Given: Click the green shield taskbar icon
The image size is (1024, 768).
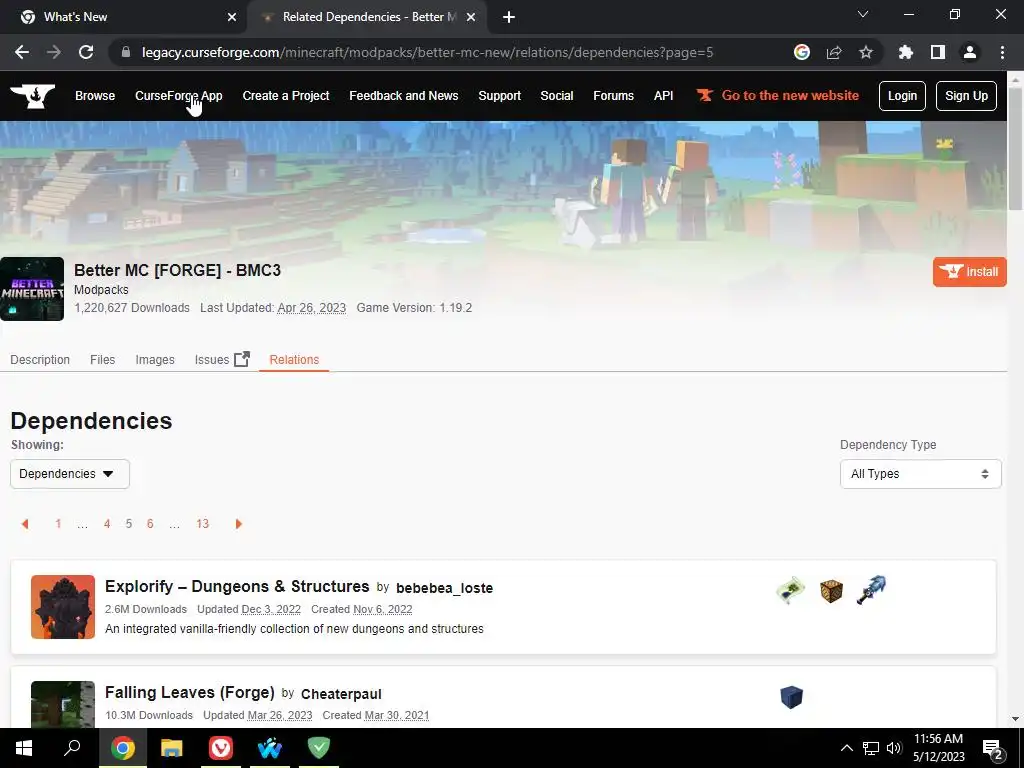Looking at the screenshot, I should [x=319, y=748].
